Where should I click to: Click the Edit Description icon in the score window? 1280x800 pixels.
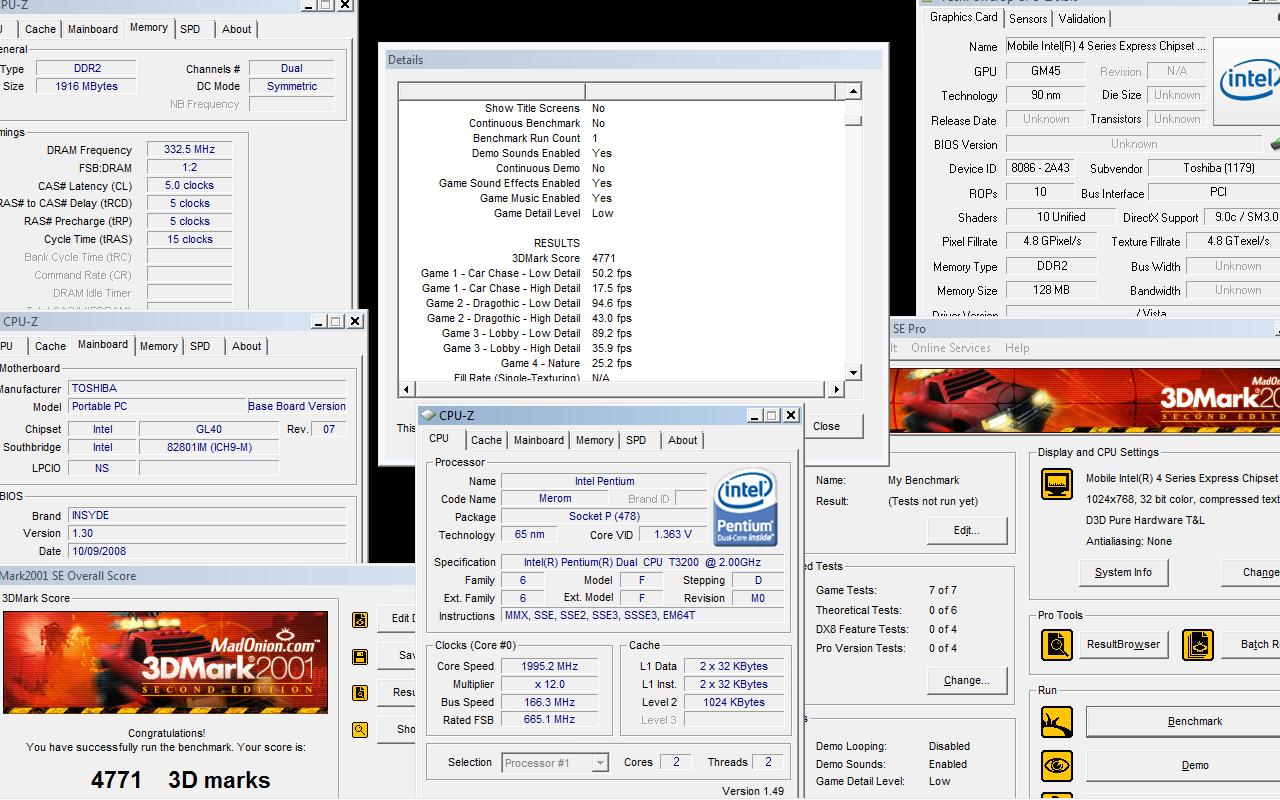point(360,620)
